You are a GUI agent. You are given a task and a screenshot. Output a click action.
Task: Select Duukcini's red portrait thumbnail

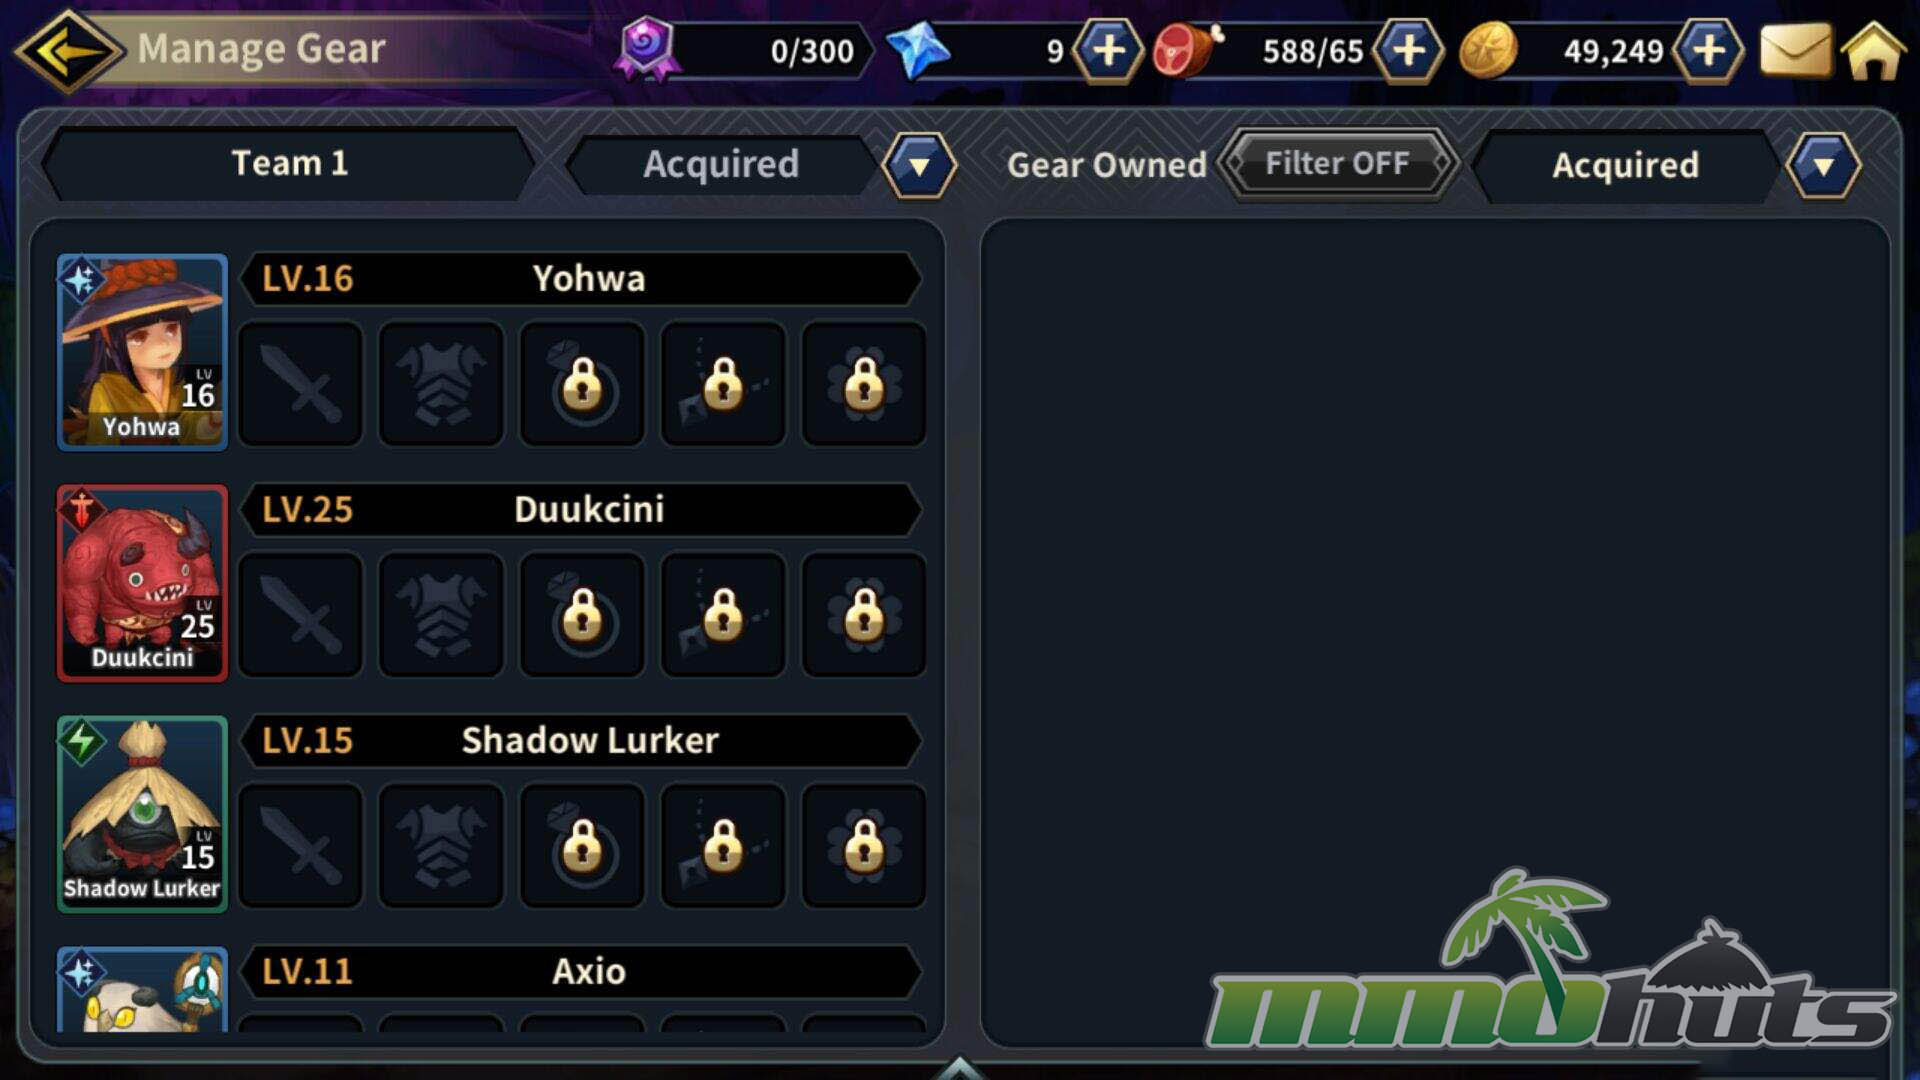click(x=142, y=583)
